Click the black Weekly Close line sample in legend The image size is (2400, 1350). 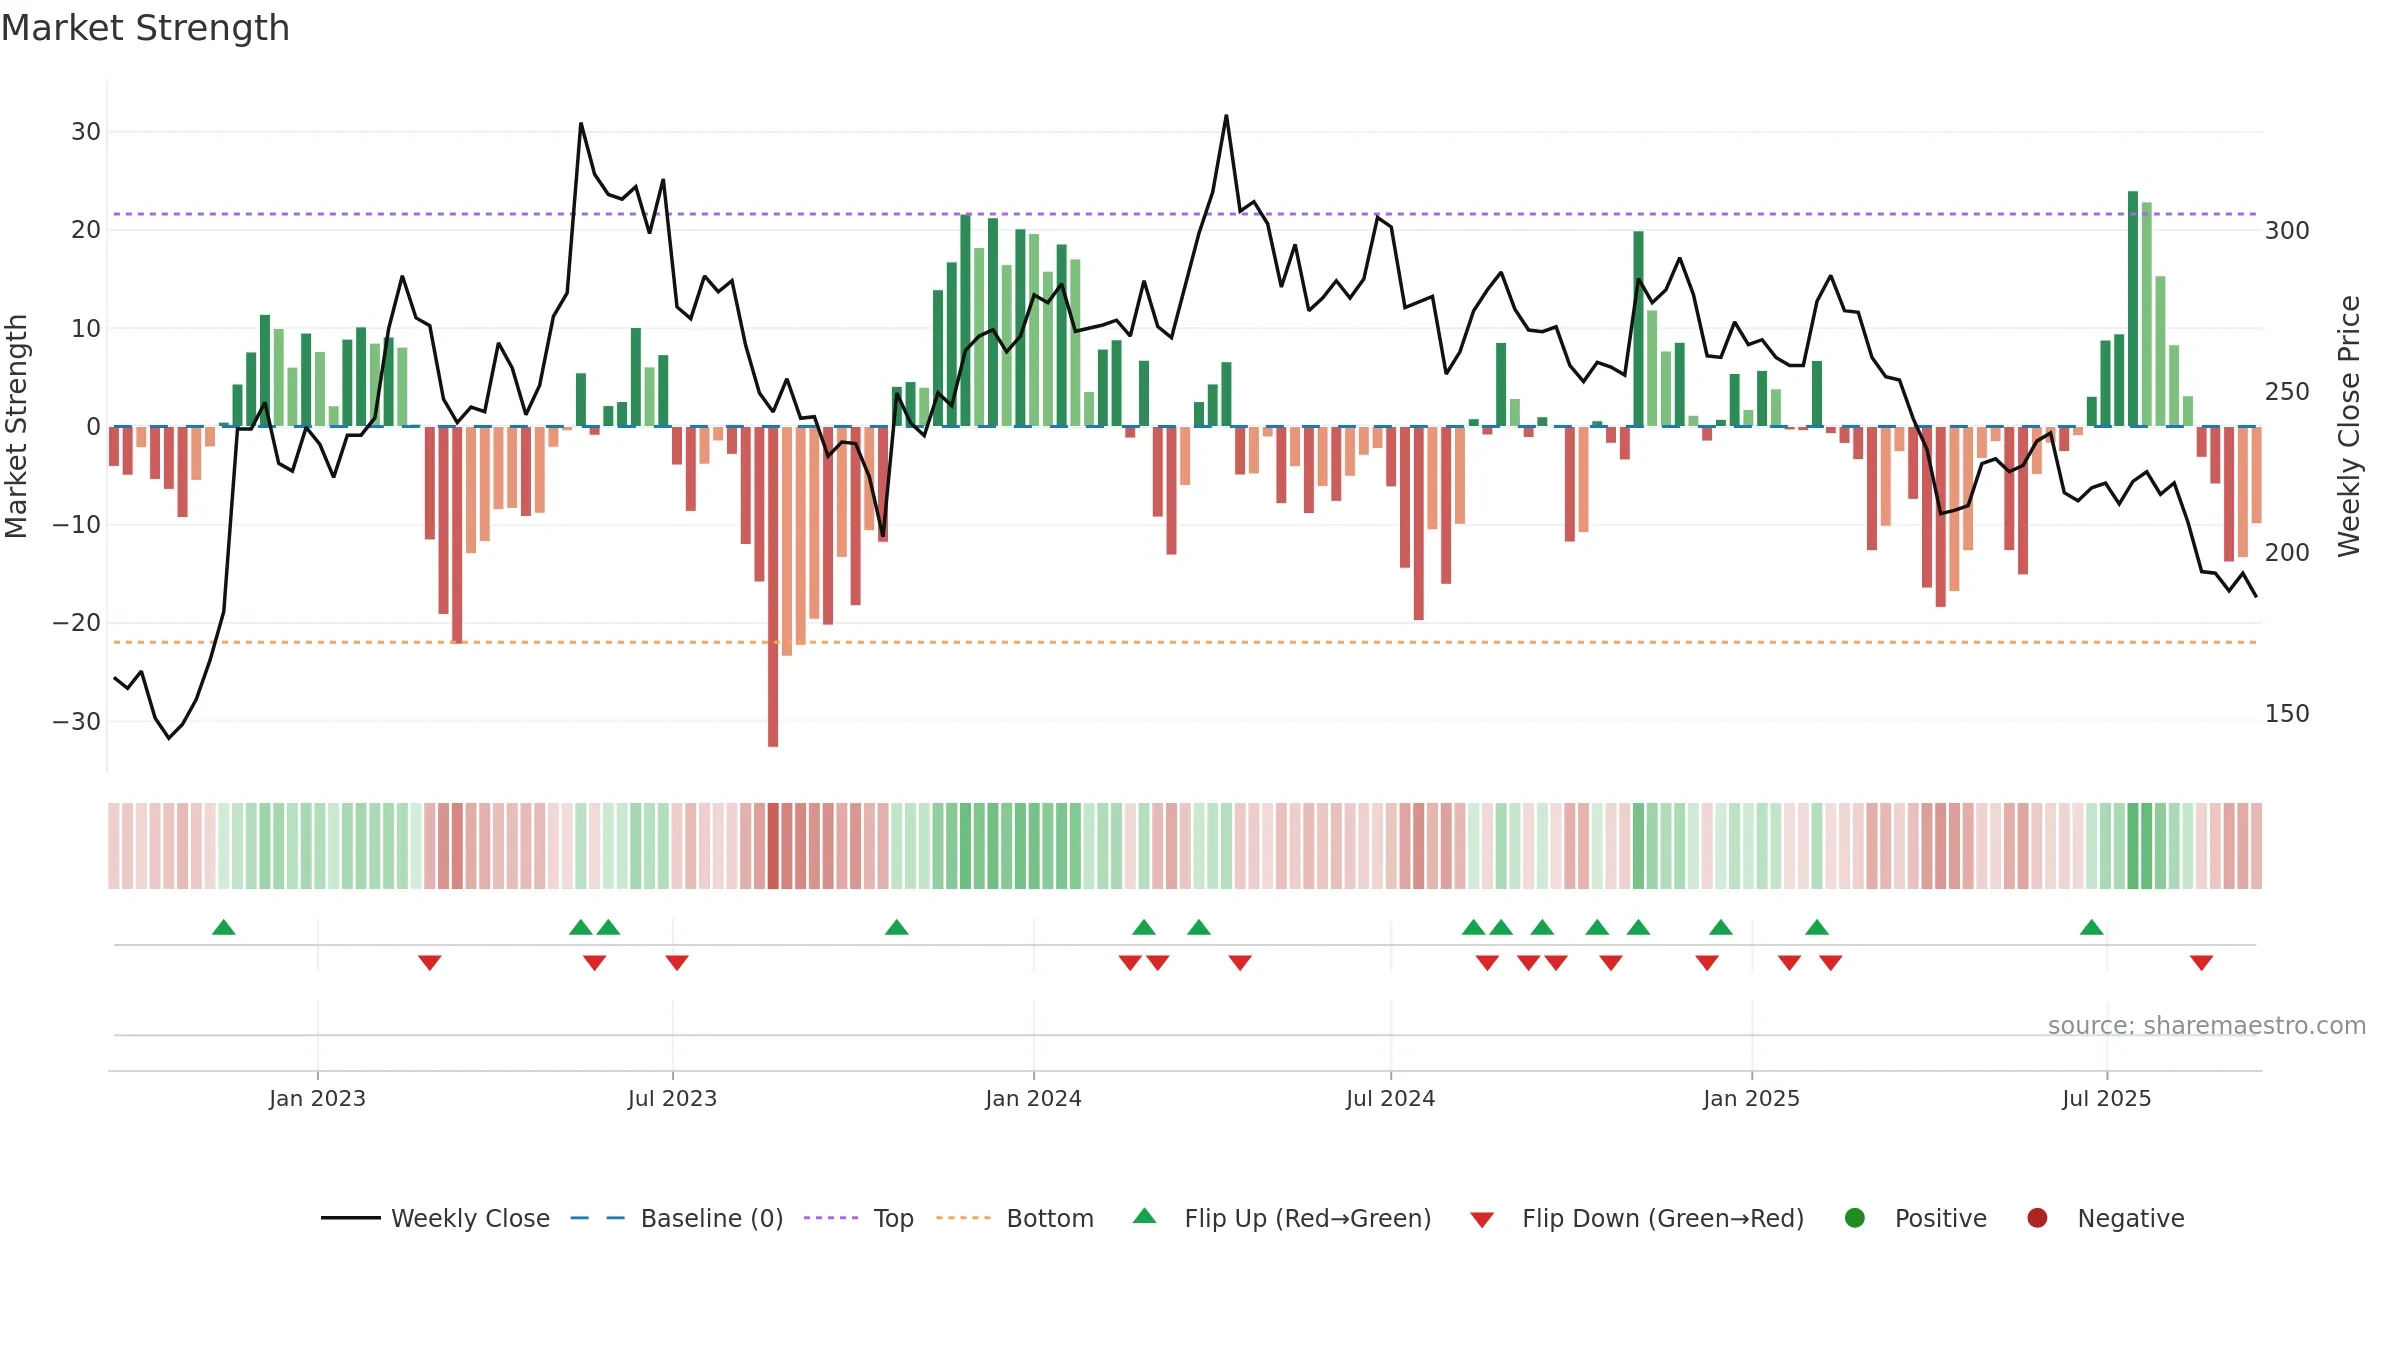click(350, 1218)
